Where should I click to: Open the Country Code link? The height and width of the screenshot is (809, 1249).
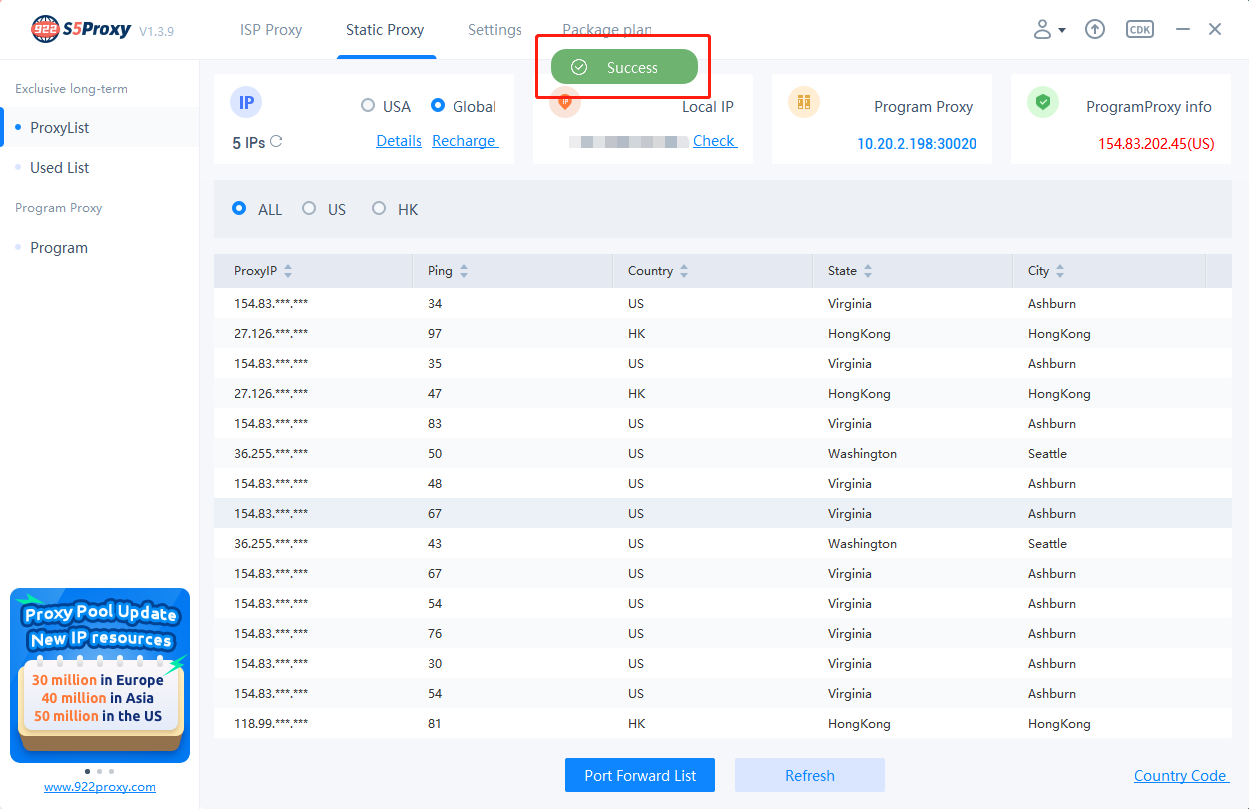point(1181,776)
